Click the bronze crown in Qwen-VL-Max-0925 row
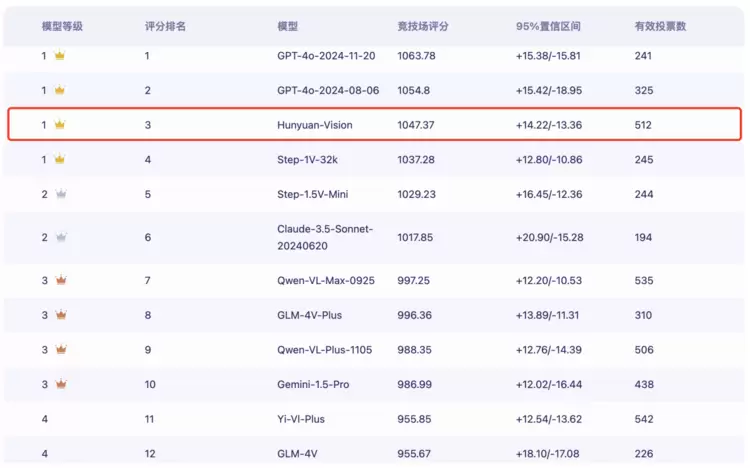 pos(60,281)
